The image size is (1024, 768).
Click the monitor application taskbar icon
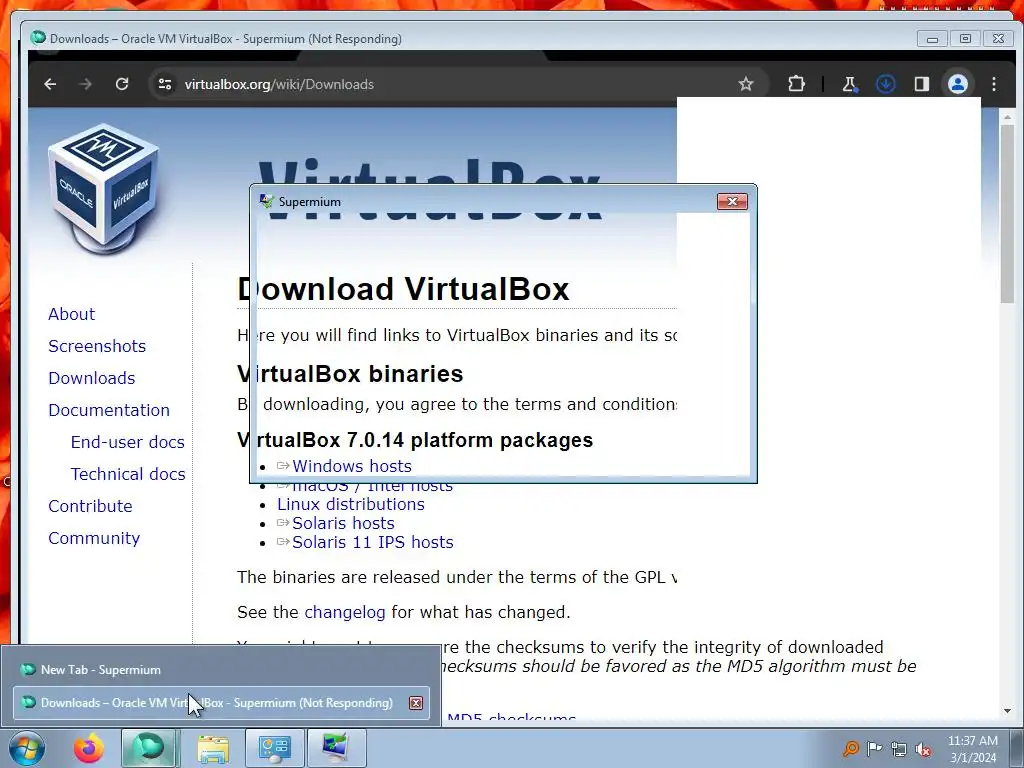[336, 748]
